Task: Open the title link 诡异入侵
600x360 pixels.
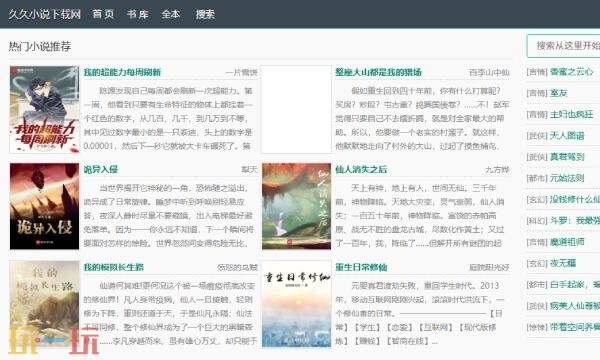Action: 101,169
